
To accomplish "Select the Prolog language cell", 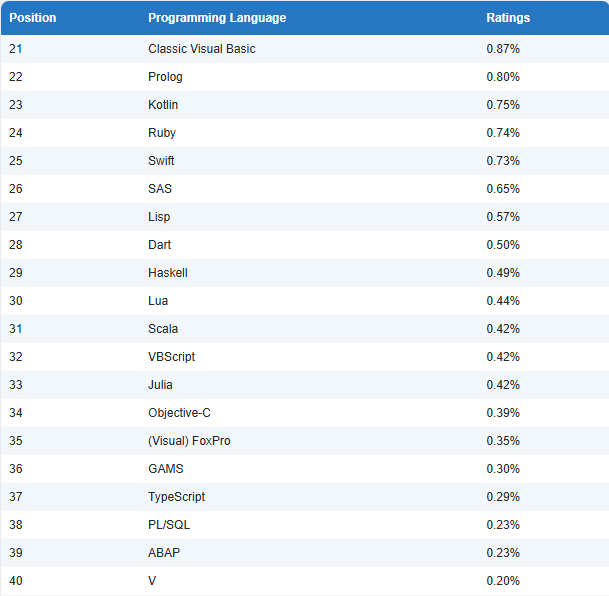I will [x=165, y=77].
